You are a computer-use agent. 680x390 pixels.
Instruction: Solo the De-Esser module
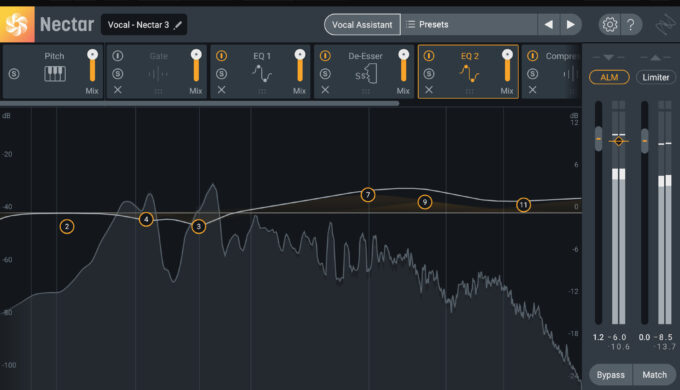[x=325, y=74]
